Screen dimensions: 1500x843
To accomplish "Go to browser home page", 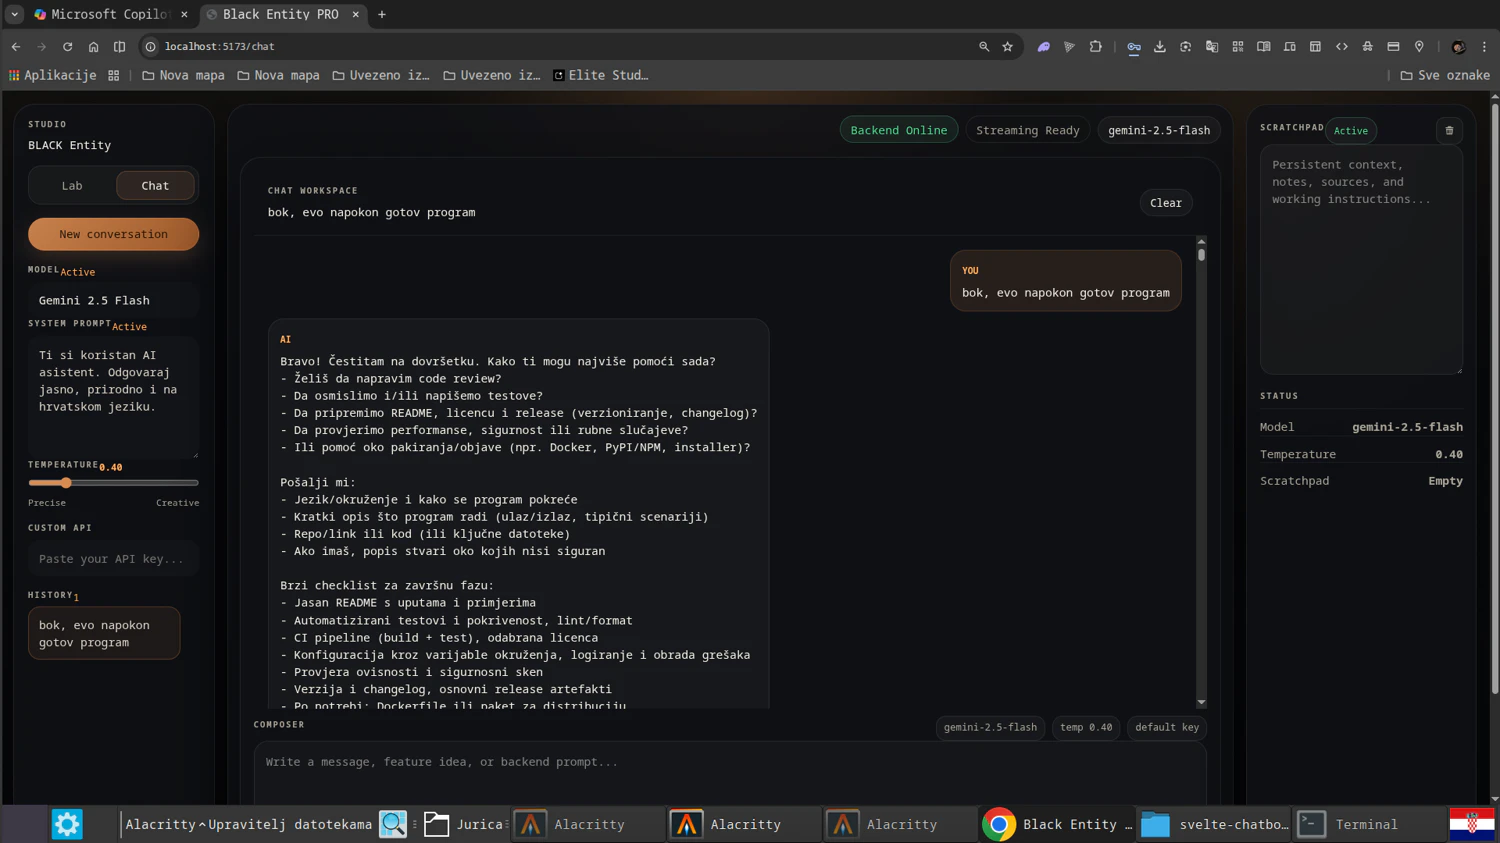I will click(x=93, y=47).
